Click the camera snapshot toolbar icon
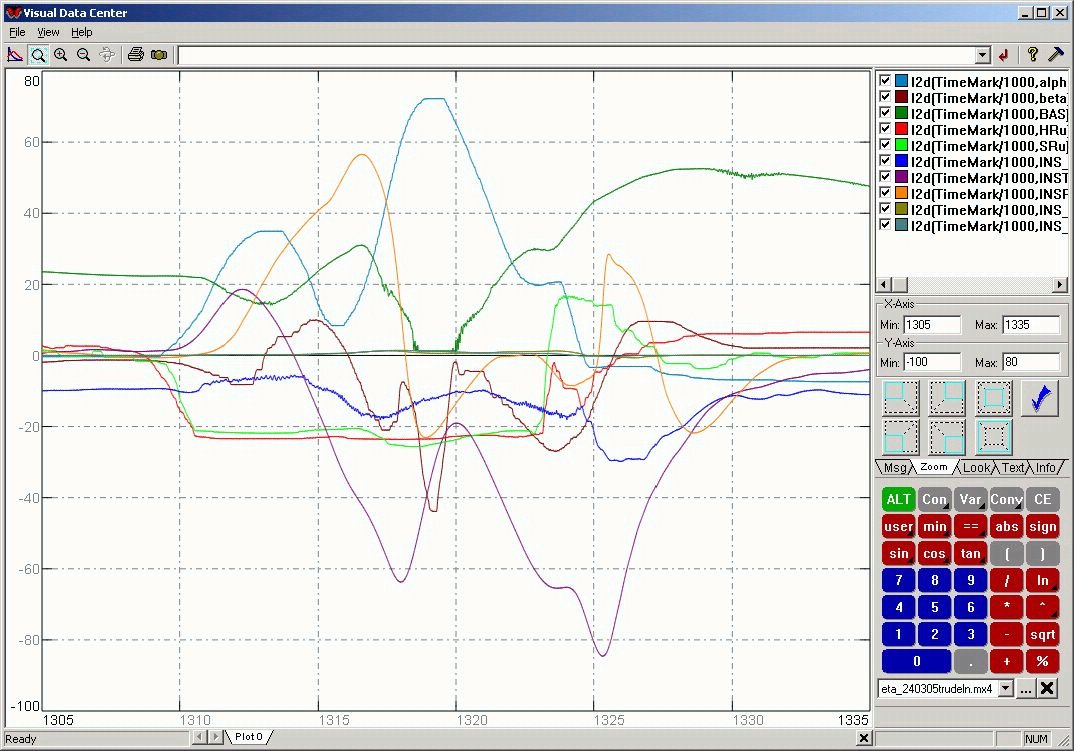Screen dimensions: 1074x751 [x=159, y=55]
